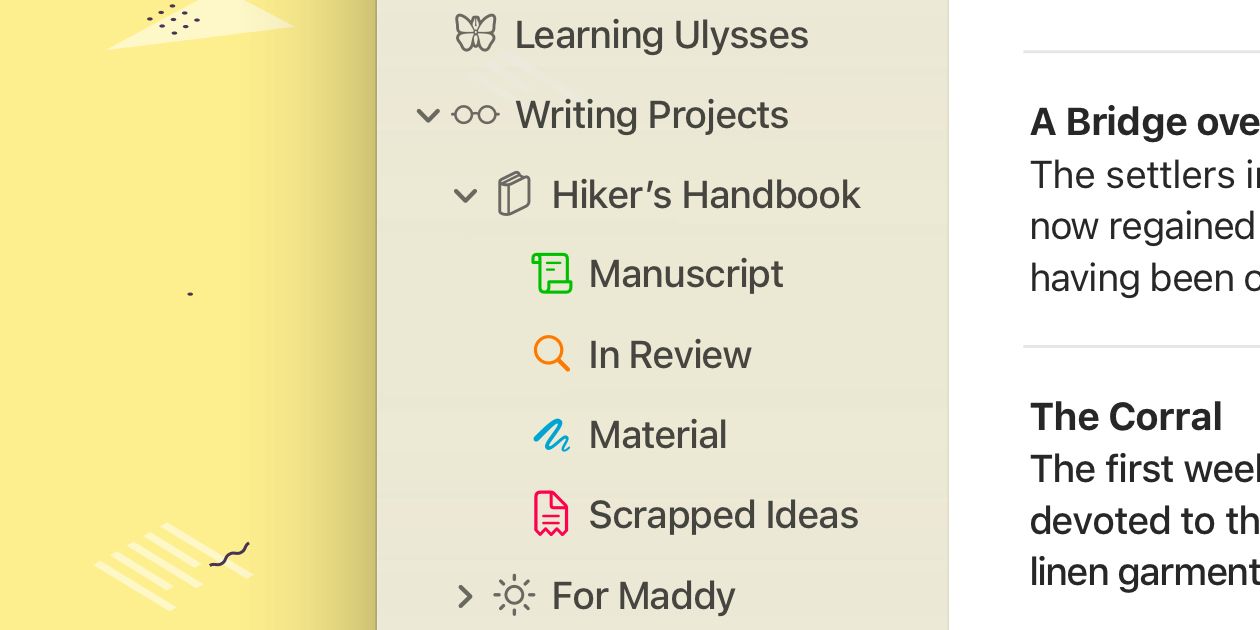
Task: Select the For Maddy group label
Action: [x=644, y=596]
